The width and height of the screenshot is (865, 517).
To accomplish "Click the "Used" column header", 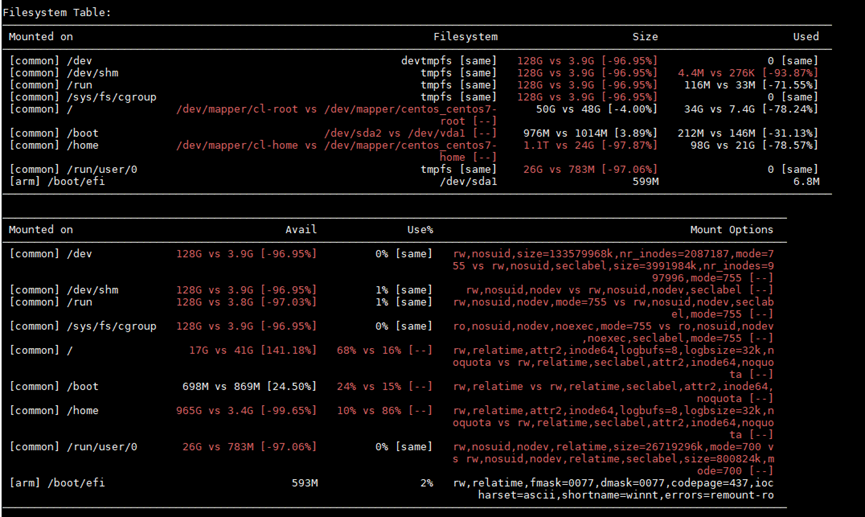I will point(806,36).
